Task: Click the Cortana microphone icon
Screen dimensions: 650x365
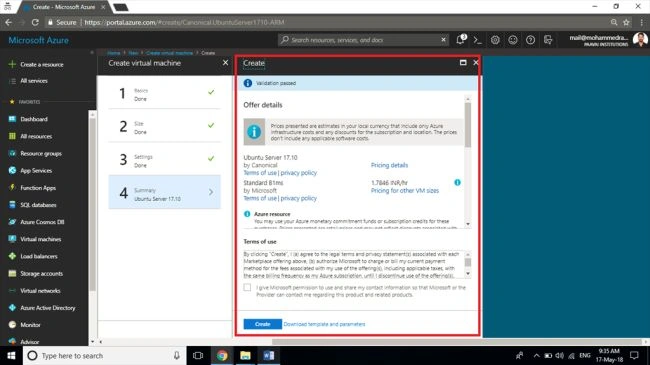Action: [177, 355]
